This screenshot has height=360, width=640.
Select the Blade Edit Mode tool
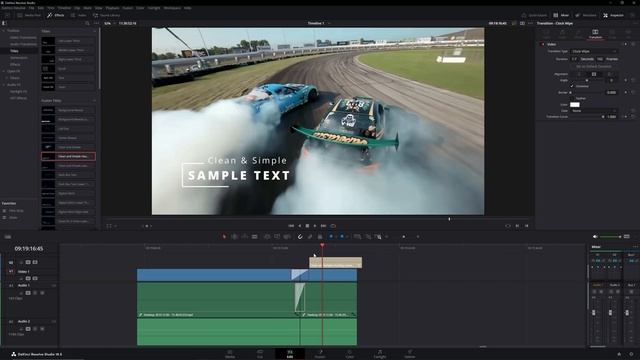pyautogui.click(x=254, y=237)
